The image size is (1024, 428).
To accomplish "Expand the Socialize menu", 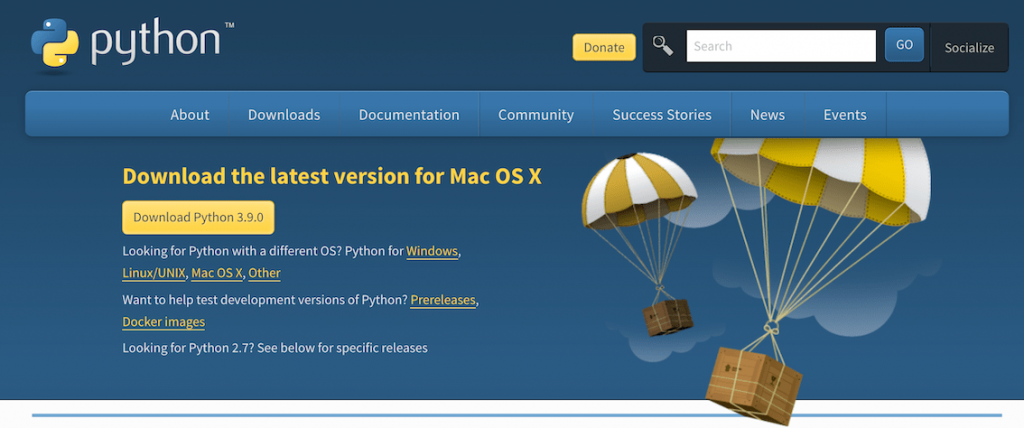I will (x=969, y=47).
